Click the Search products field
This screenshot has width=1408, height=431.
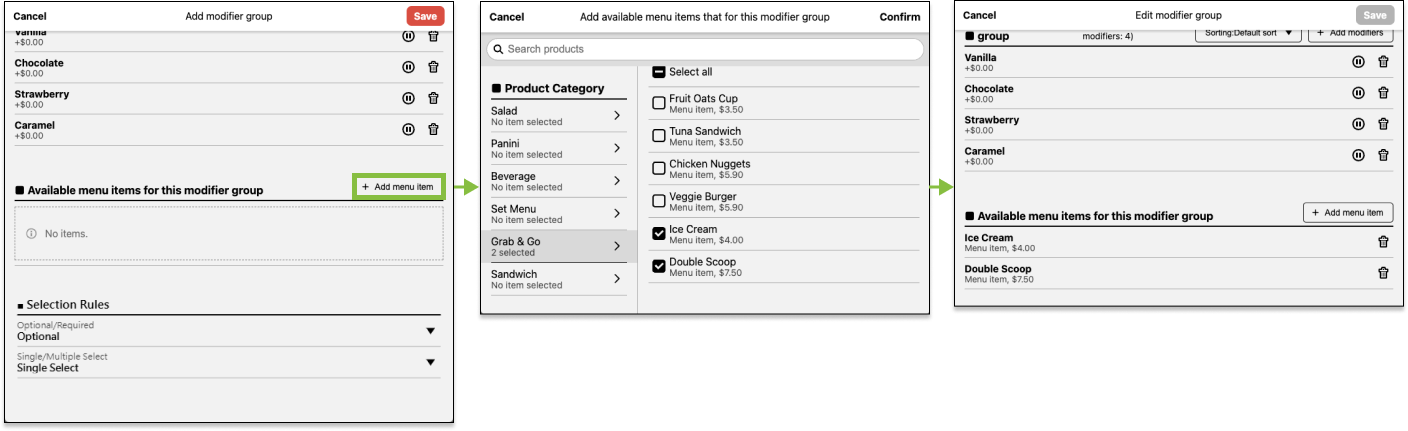[704, 49]
